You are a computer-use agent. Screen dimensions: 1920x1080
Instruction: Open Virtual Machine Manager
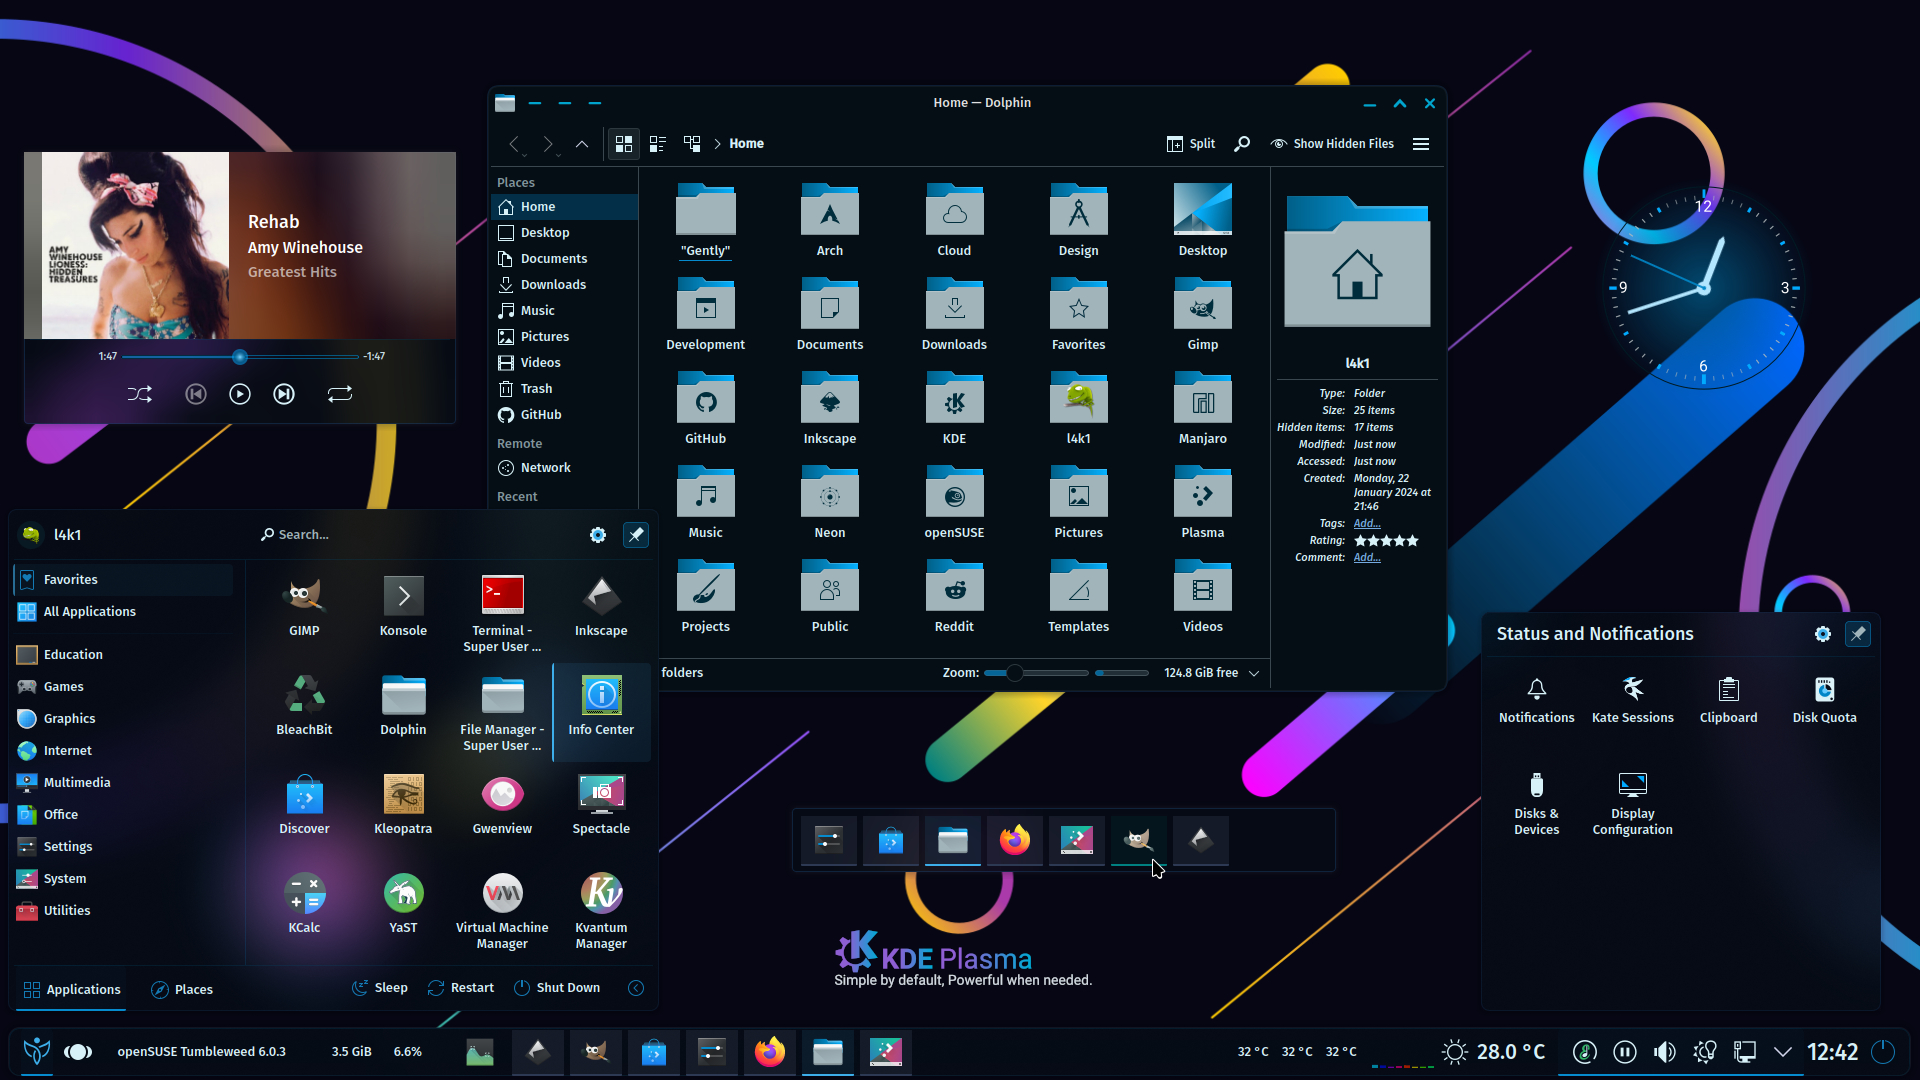click(x=502, y=910)
